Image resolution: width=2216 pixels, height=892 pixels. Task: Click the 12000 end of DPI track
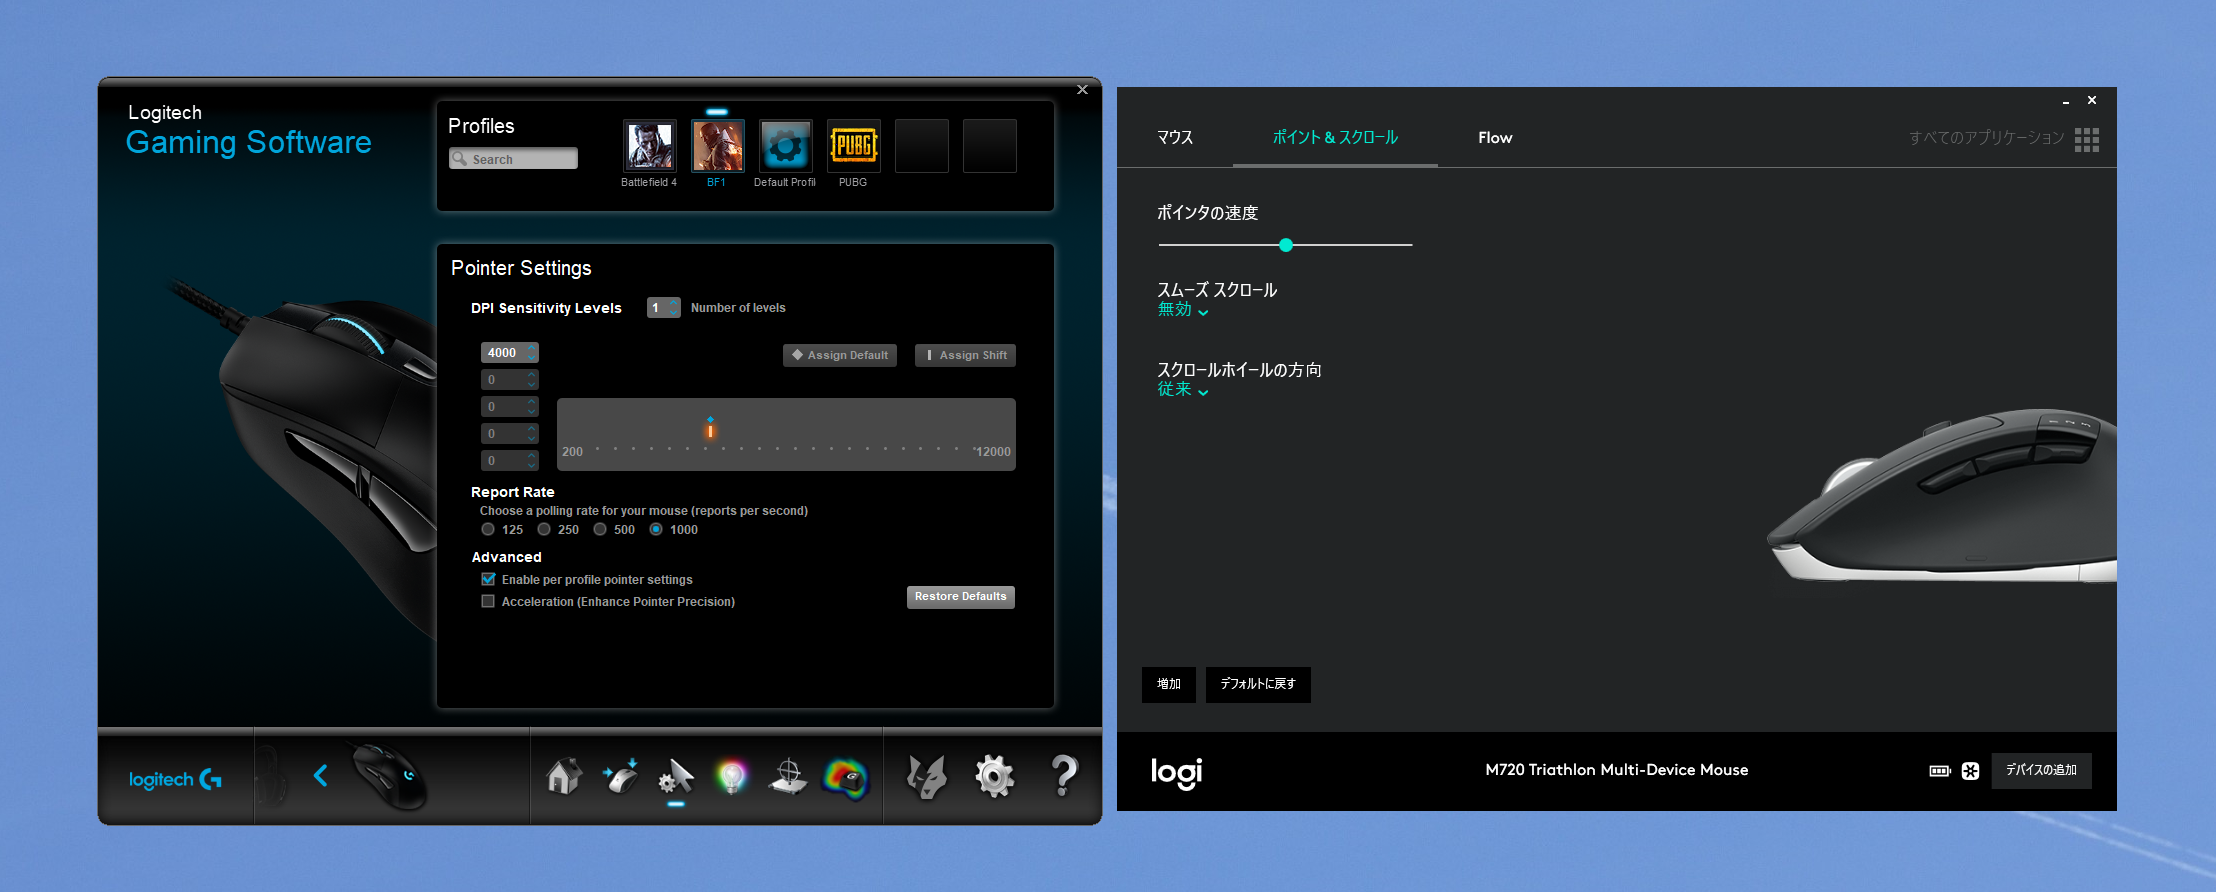(x=992, y=452)
